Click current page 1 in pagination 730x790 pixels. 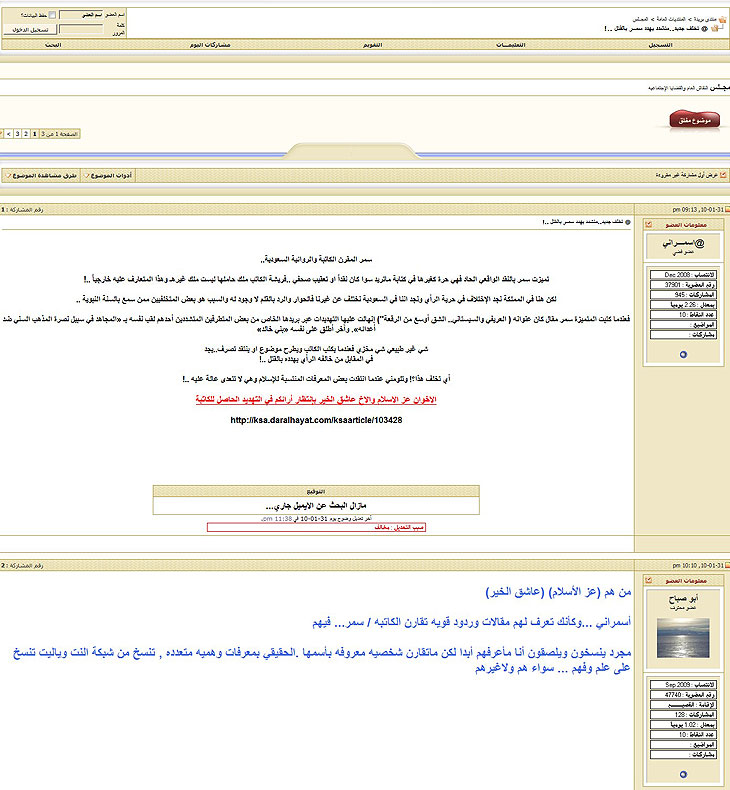click(x=34, y=134)
